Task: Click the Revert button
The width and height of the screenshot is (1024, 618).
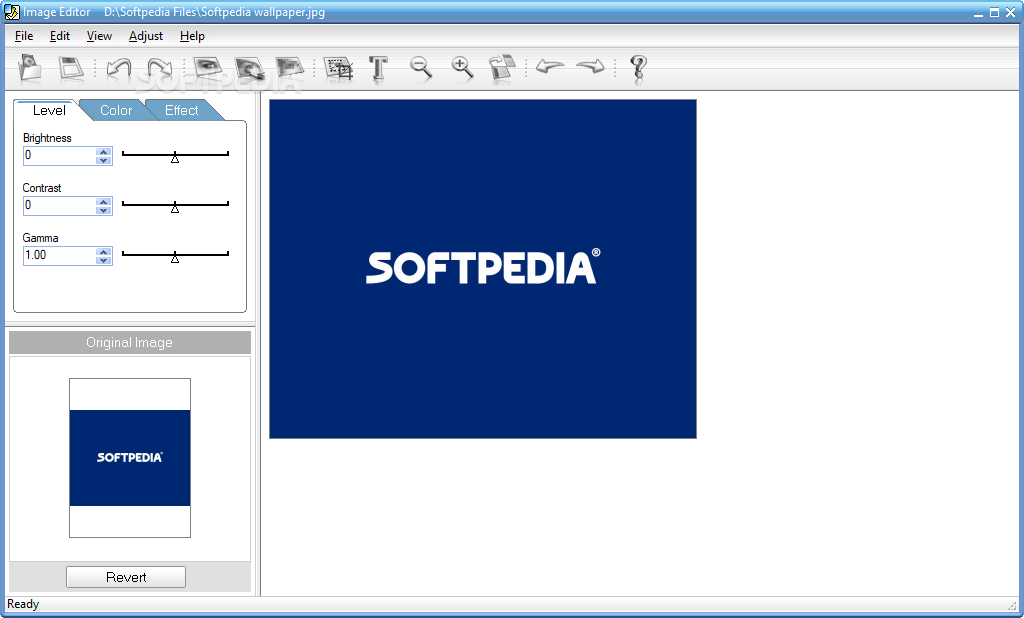Action: [x=126, y=577]
